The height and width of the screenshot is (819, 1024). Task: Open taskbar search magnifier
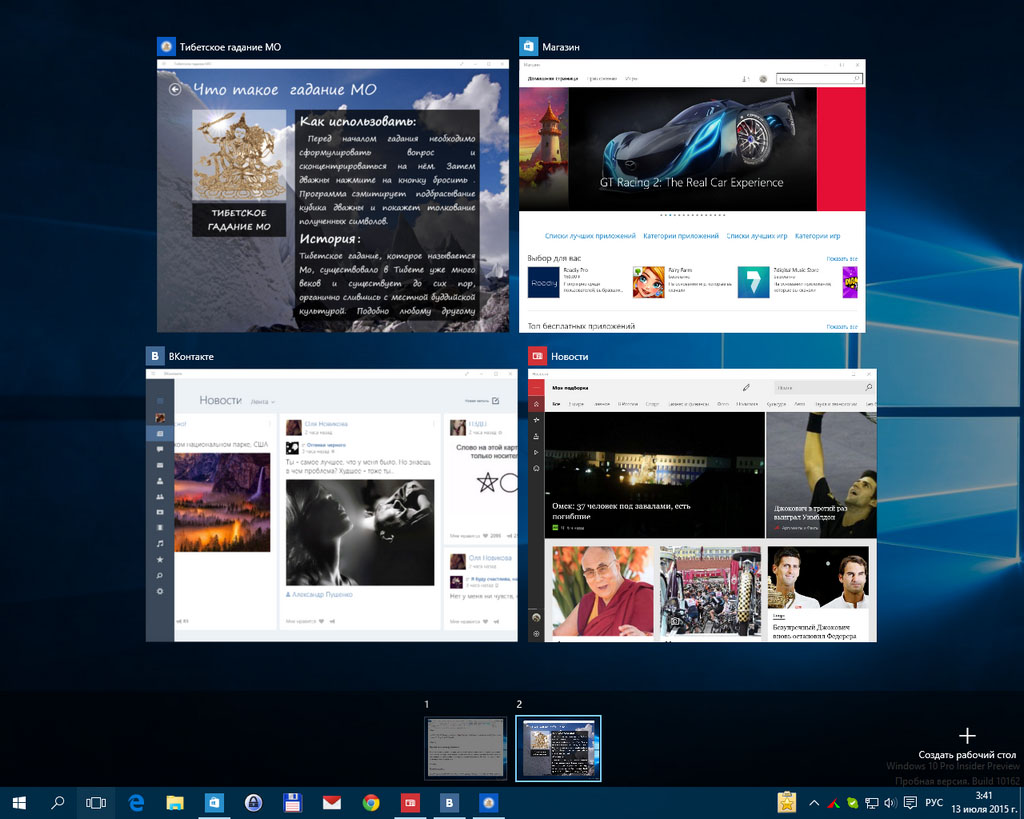pos(57,803)
